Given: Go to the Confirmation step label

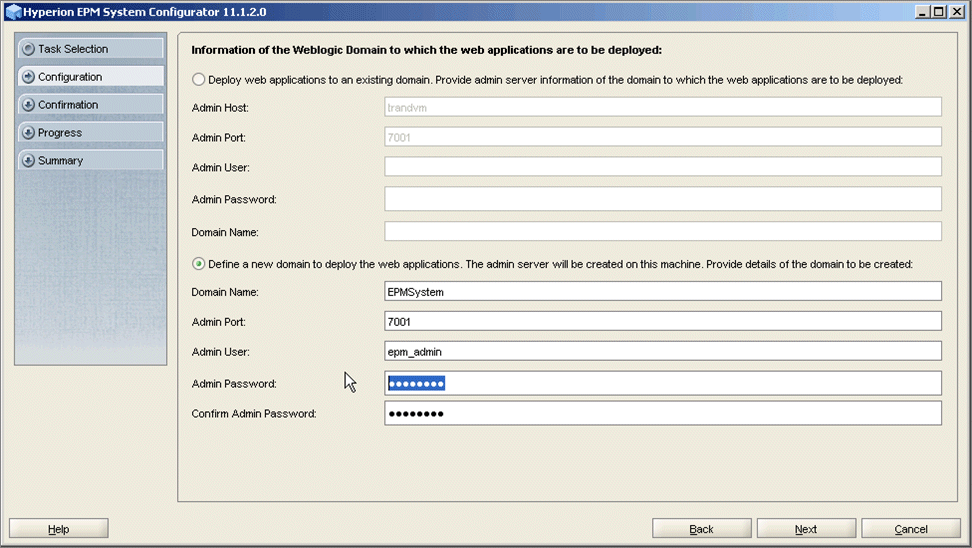Looking at the screenshot, I should (68, 105).
